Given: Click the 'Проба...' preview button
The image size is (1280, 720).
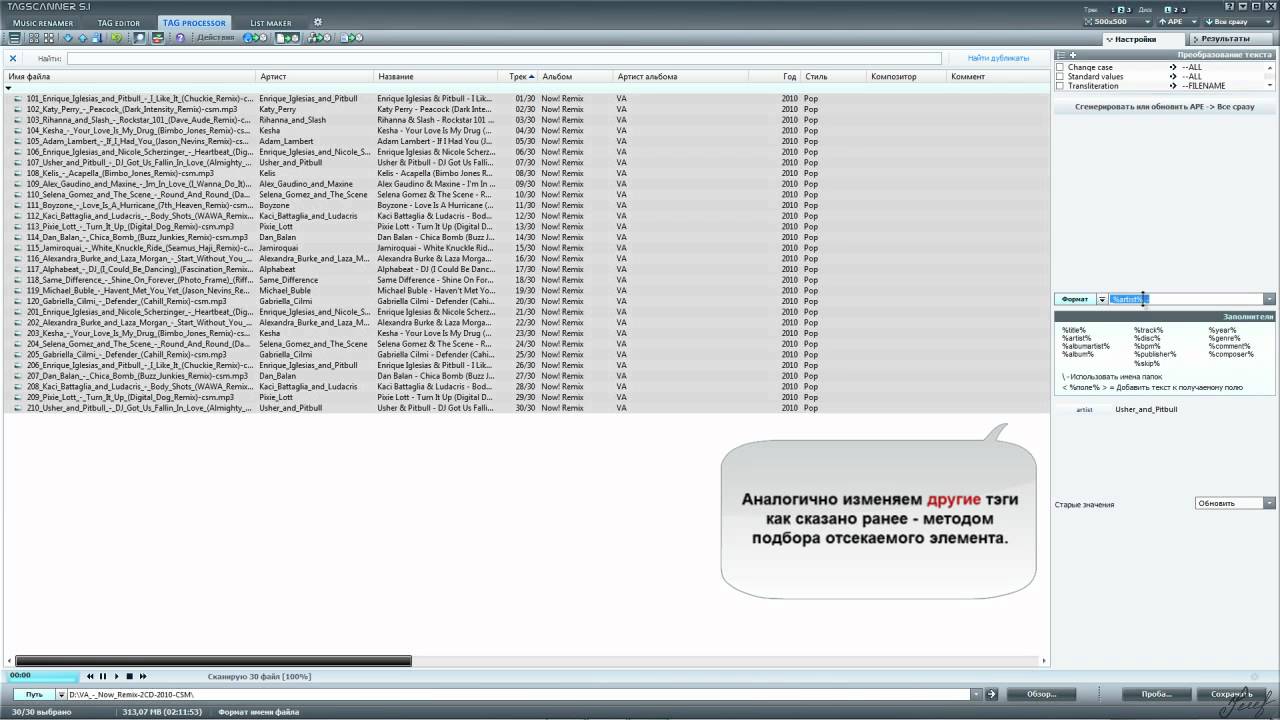Looking at the screenshot, I should [1156, 694].
